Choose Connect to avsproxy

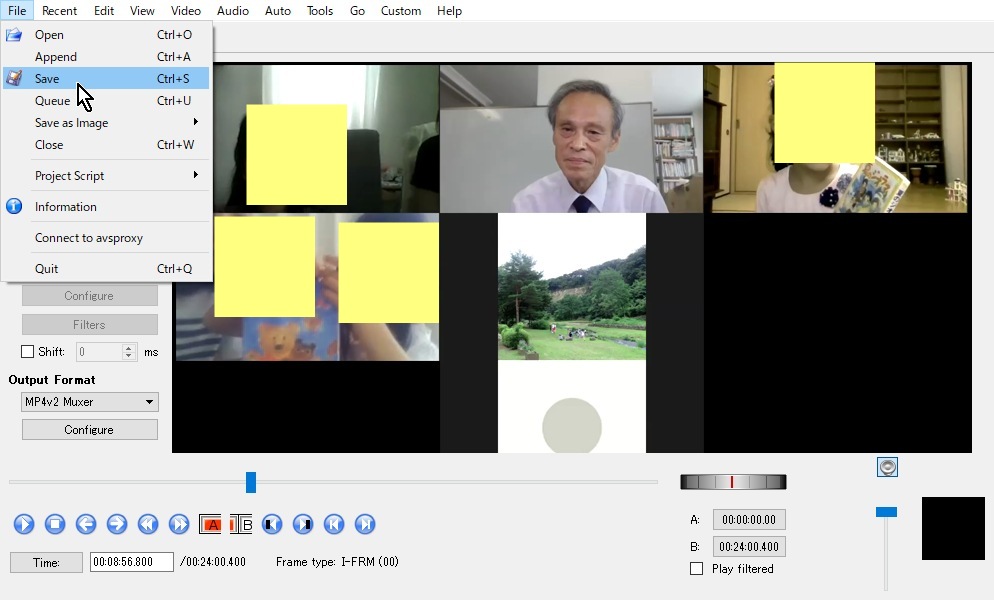point(106,238)
